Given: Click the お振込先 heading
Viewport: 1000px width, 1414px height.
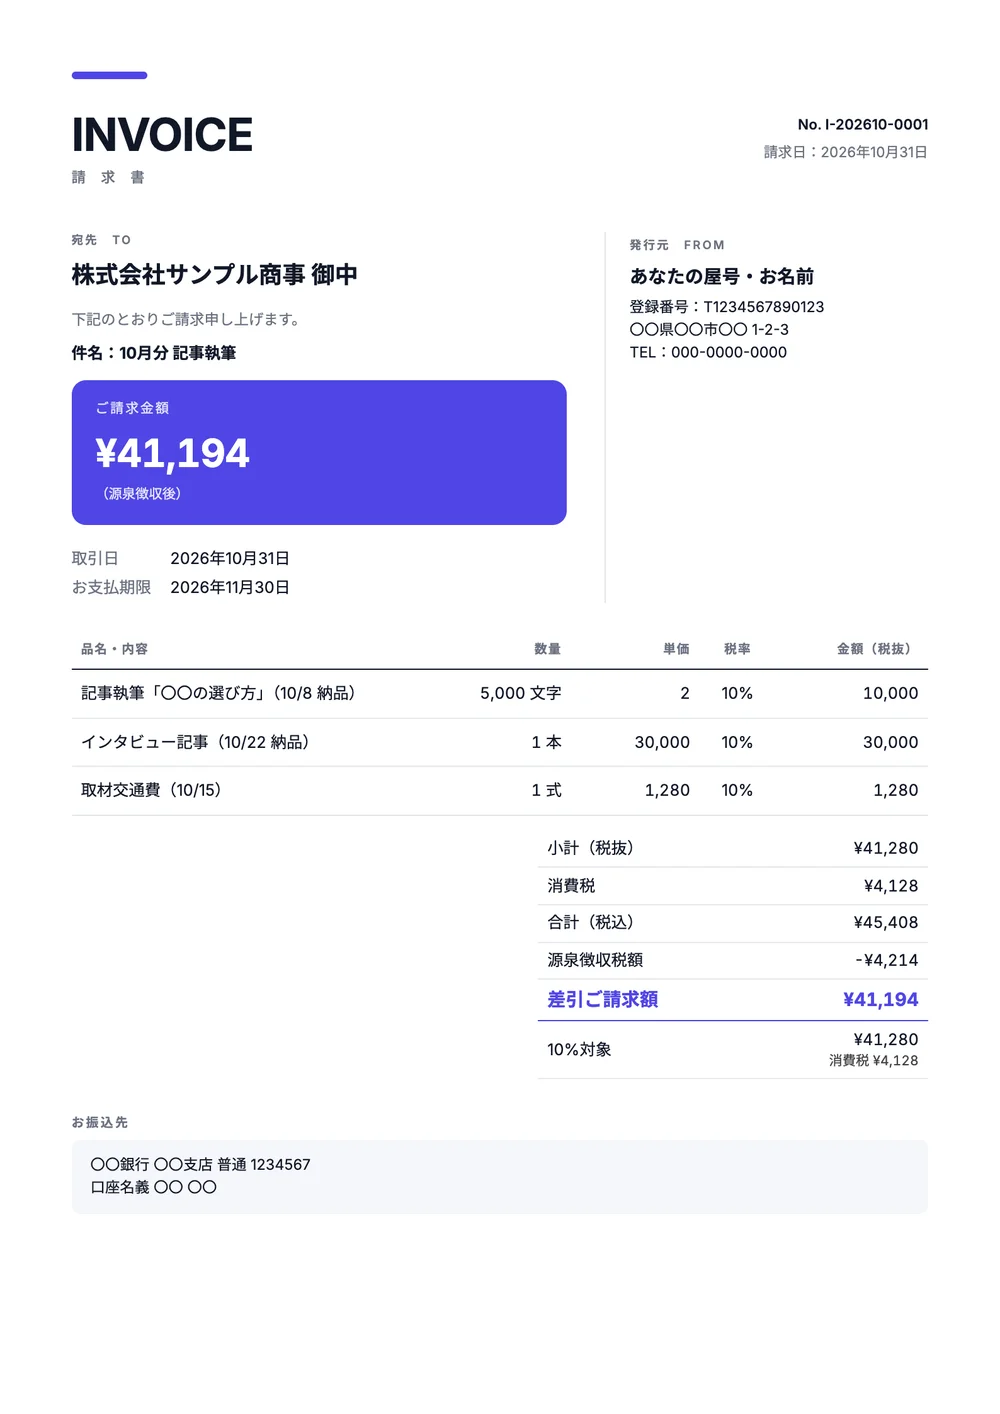Looking at the screenshot, I should pyautogui.click(x=100, y=1123).
